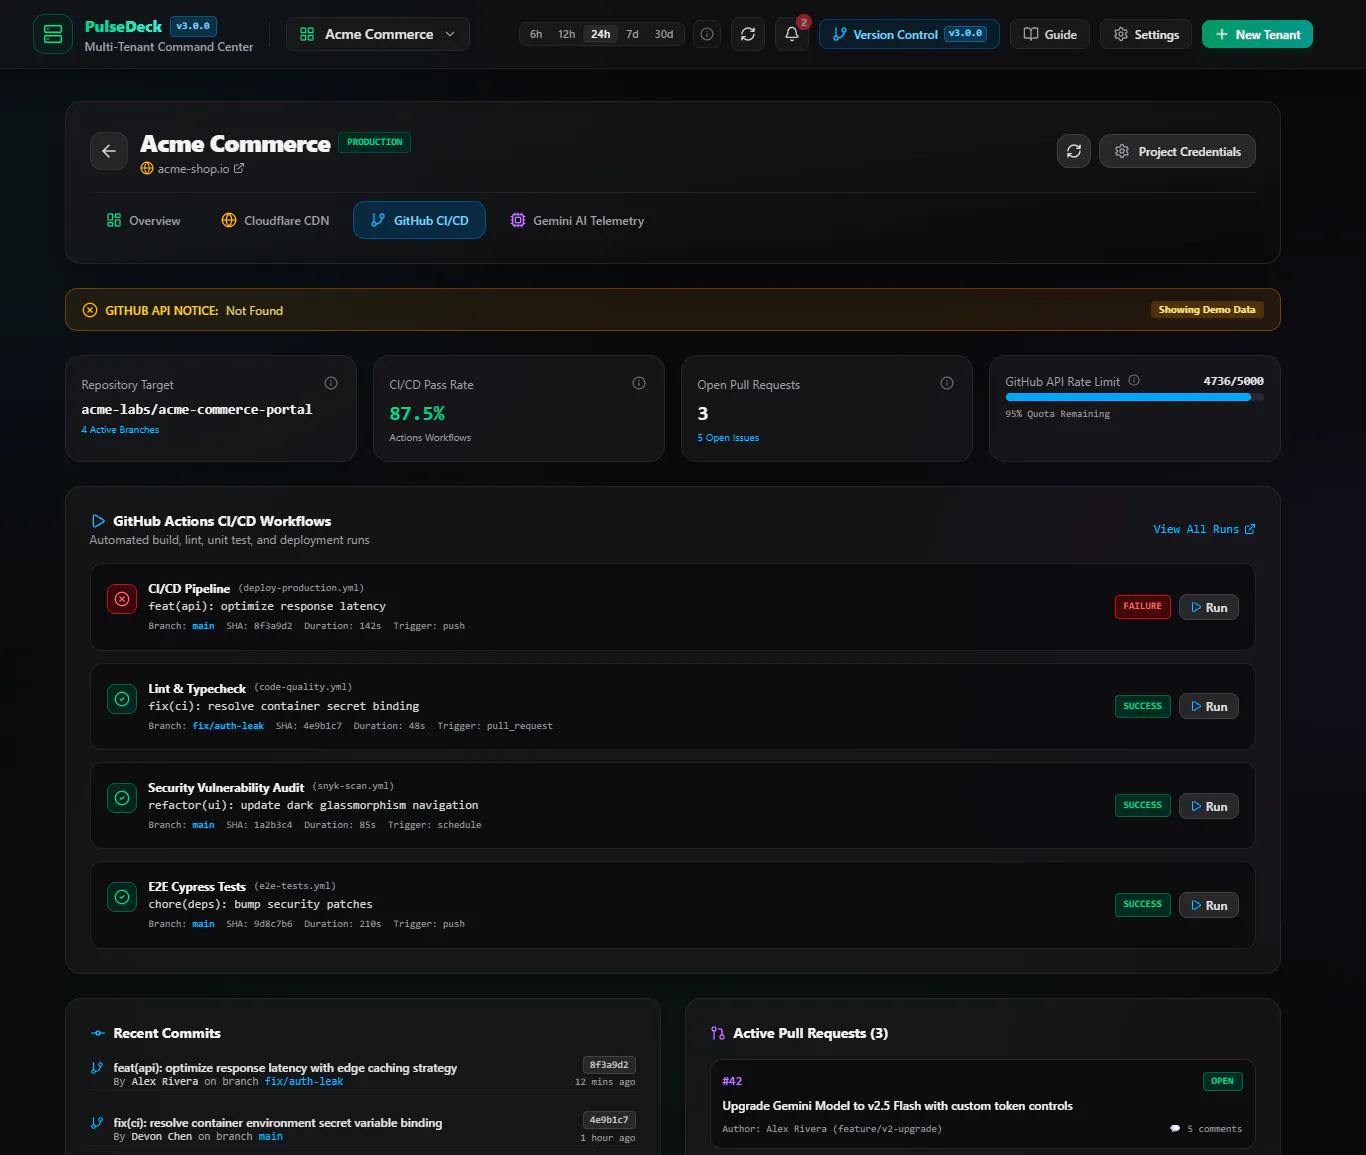Viewport: 1366px width, 1155px height.
Task: Click the CI/CD Pass Rate info icon
Action: (639, 383)
